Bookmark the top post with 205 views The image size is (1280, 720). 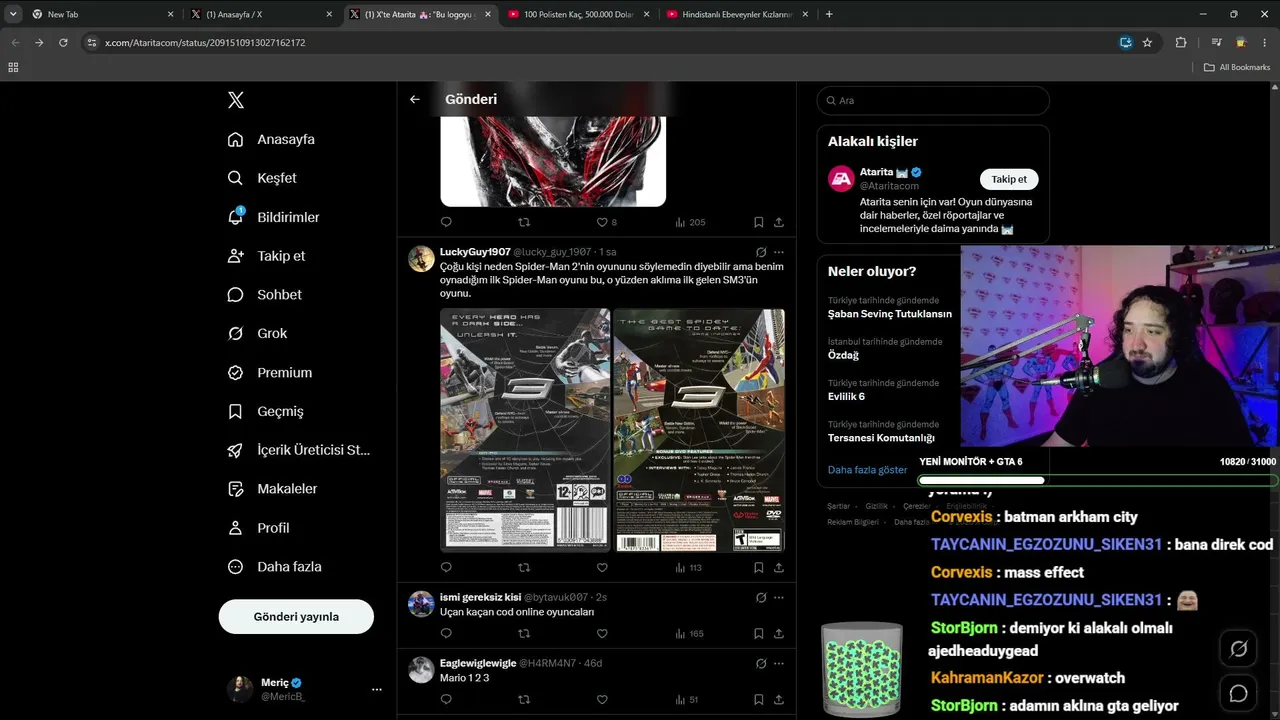click(x=758, y=222)
